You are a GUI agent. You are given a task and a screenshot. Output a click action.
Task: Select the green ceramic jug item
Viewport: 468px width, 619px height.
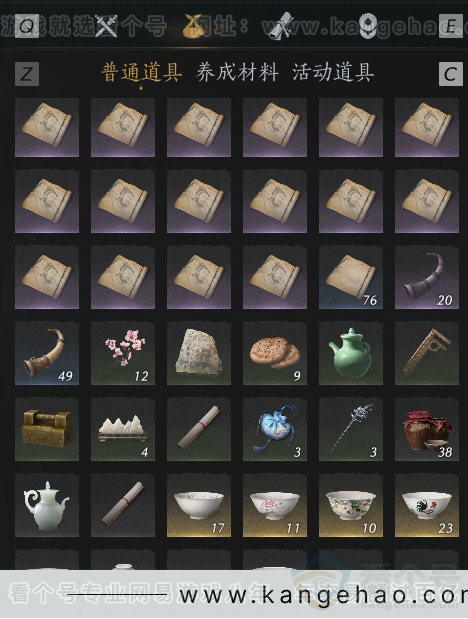pos(351,353)
